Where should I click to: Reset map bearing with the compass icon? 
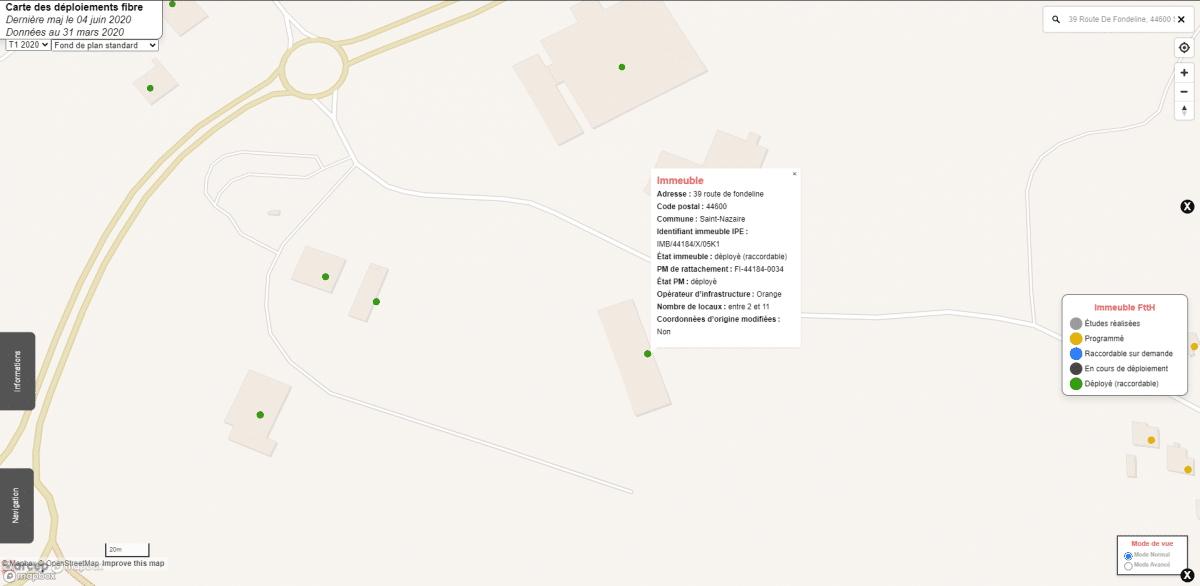pyautogui.click(x=1184, y=111)
